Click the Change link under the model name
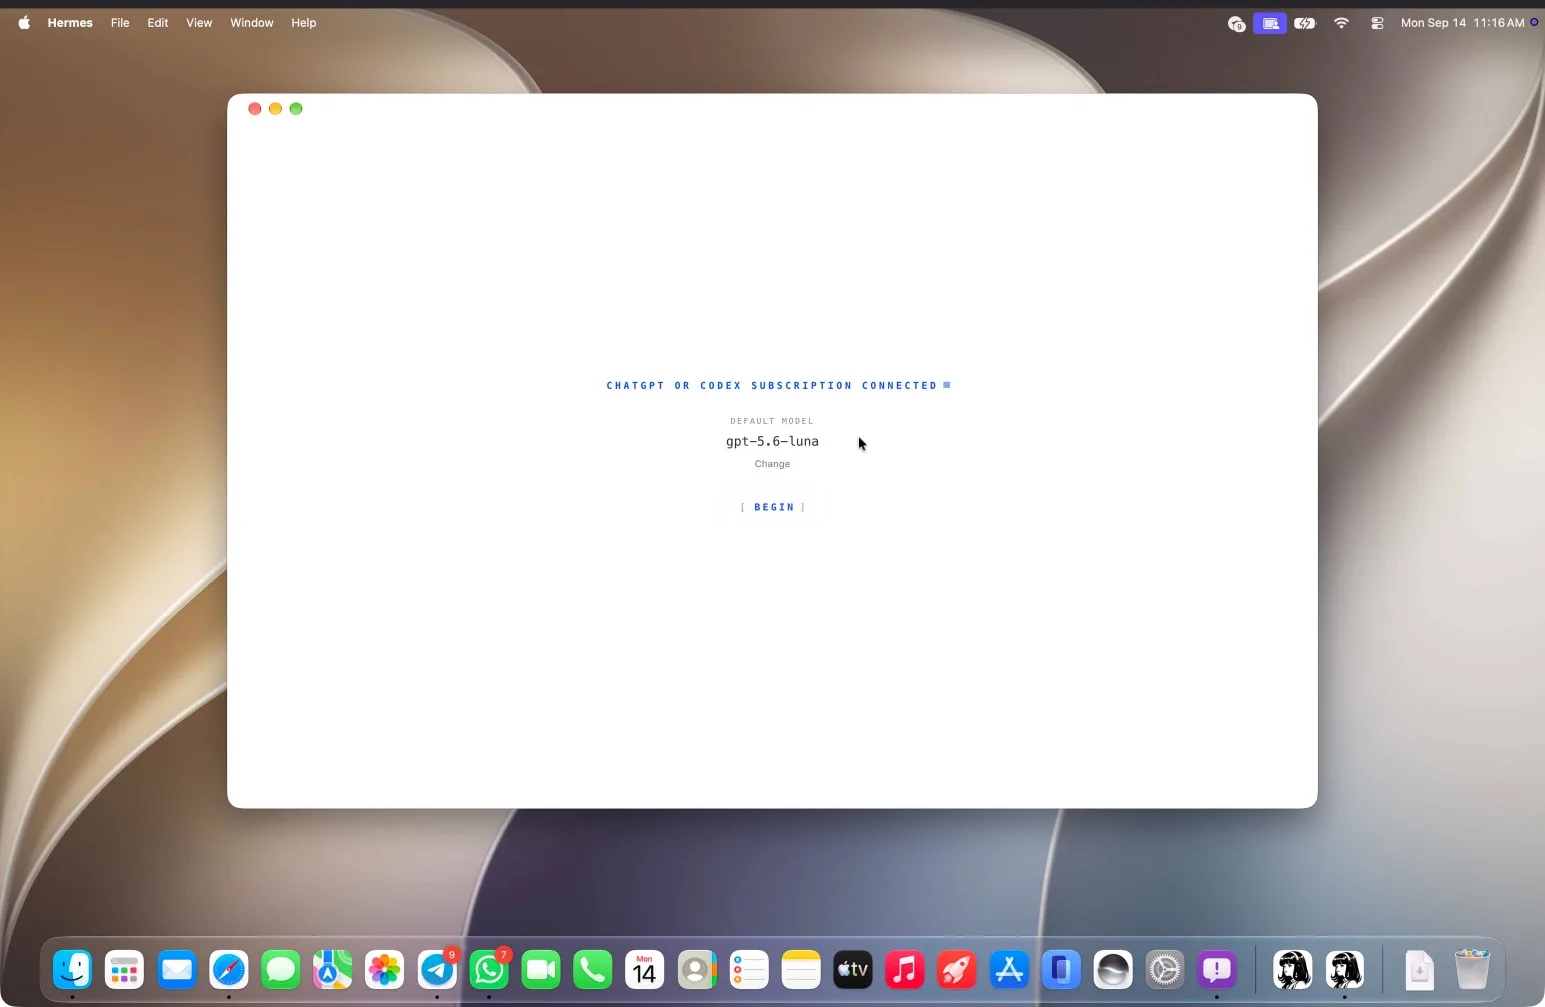Image resolution: width=1545 pixels, height=1007 pixels. 772,464
